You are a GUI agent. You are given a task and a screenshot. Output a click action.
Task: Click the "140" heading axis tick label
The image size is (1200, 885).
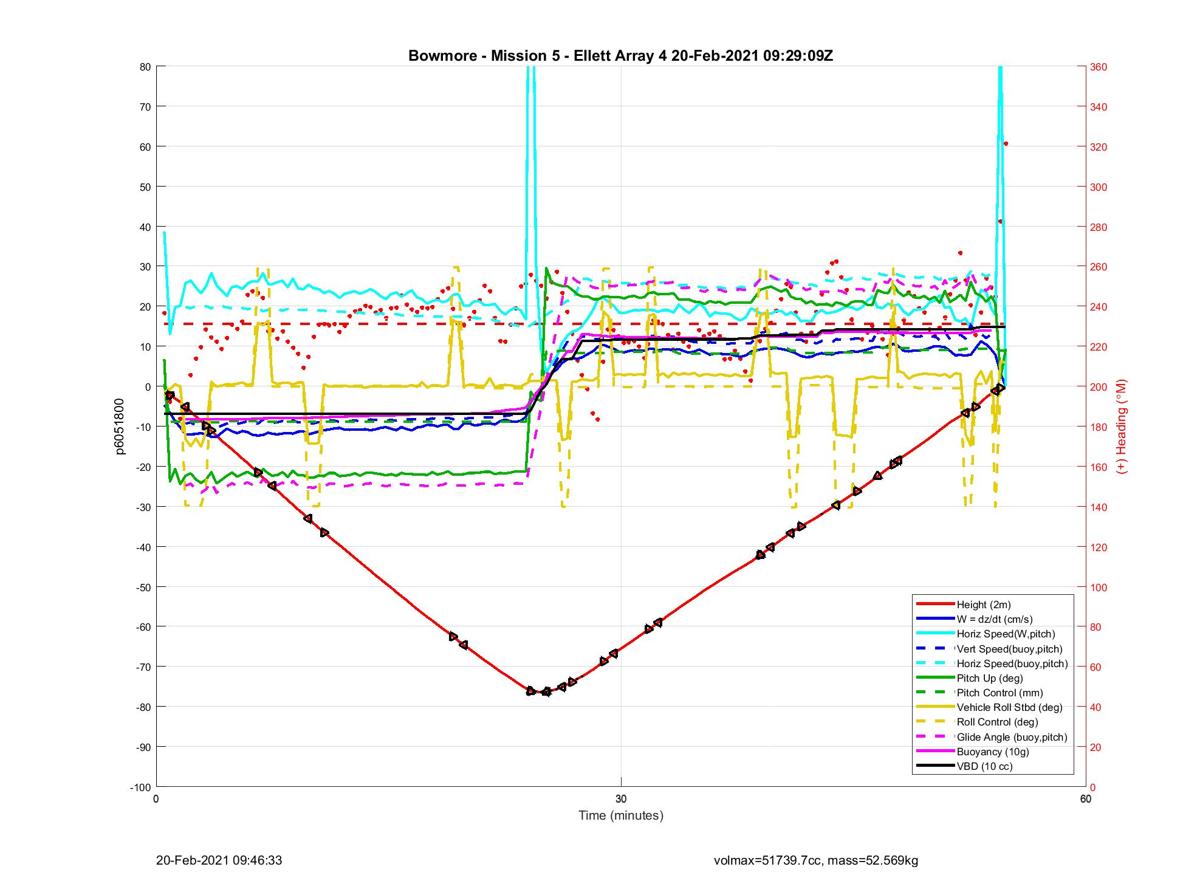point(1100,507)
